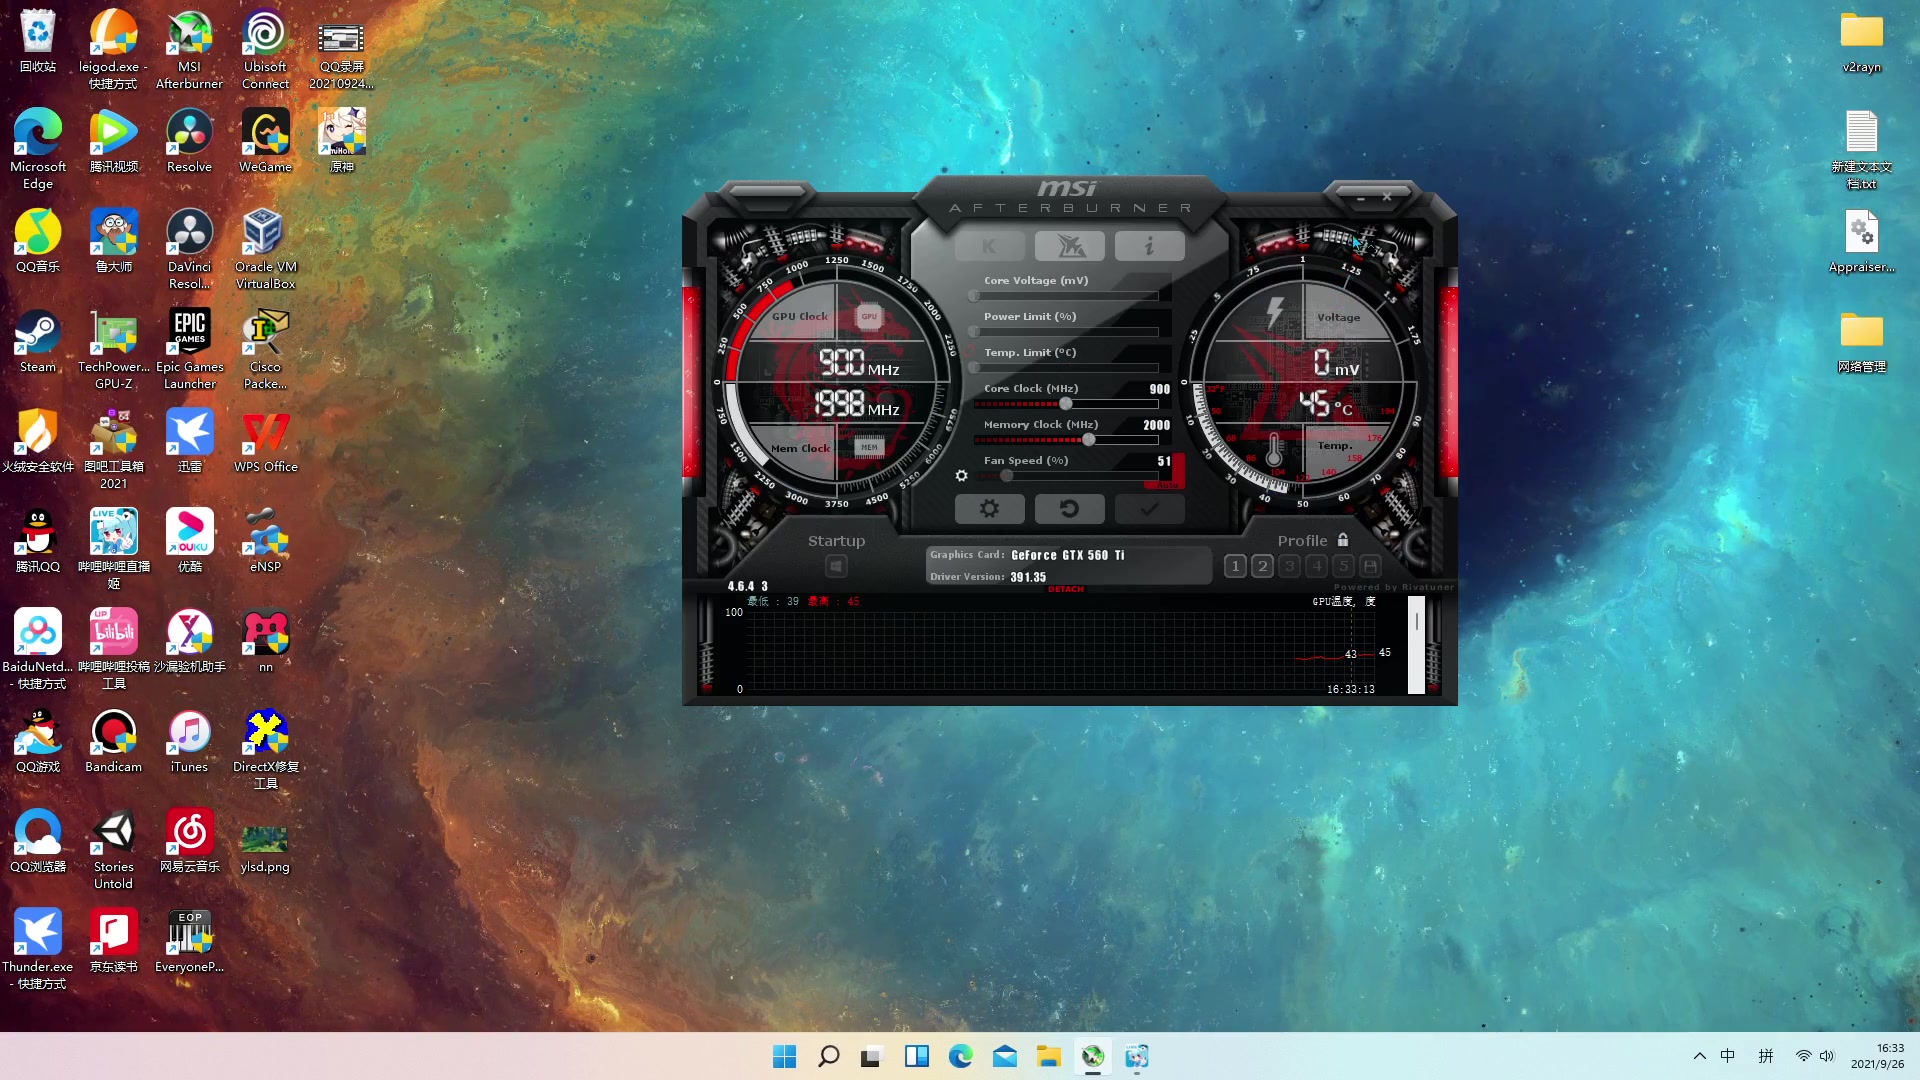Select profile slot 1
1920x1080 pixels.
1235,566
